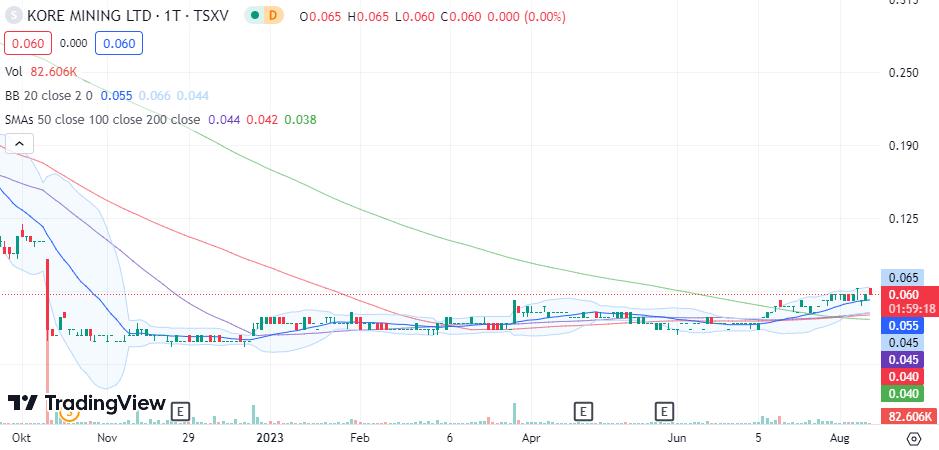Click the green SMA 200 value 0.038
This screenshot has height=450, width=939.
[x=300, y=119]
